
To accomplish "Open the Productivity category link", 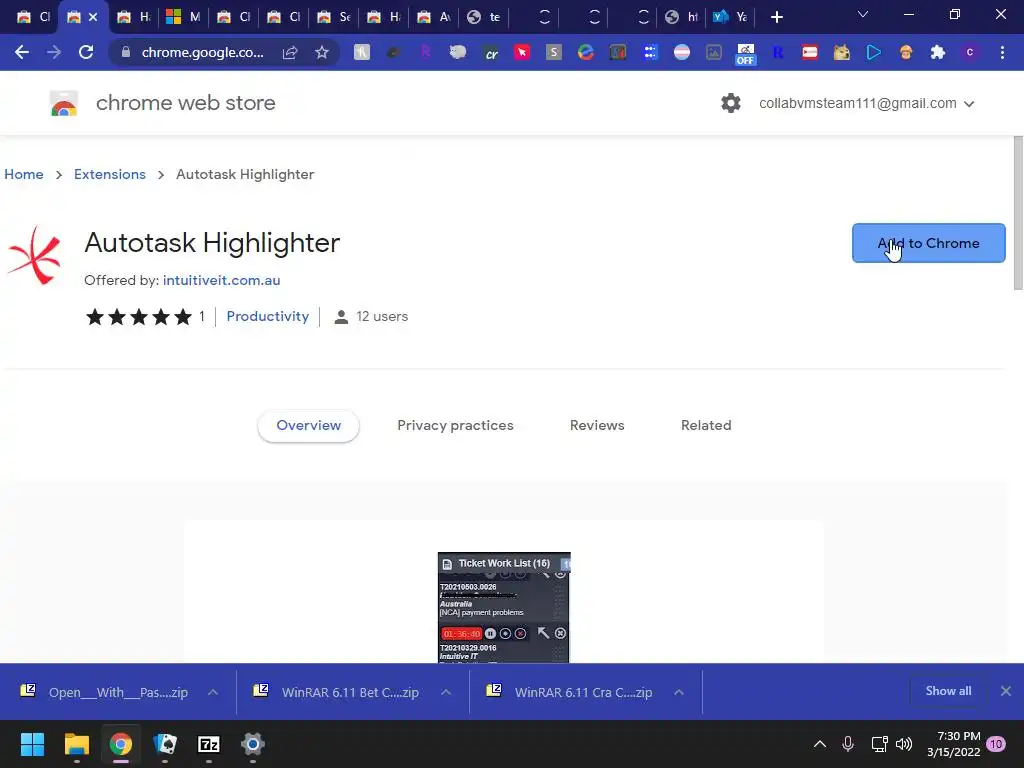I will (268, 316).
